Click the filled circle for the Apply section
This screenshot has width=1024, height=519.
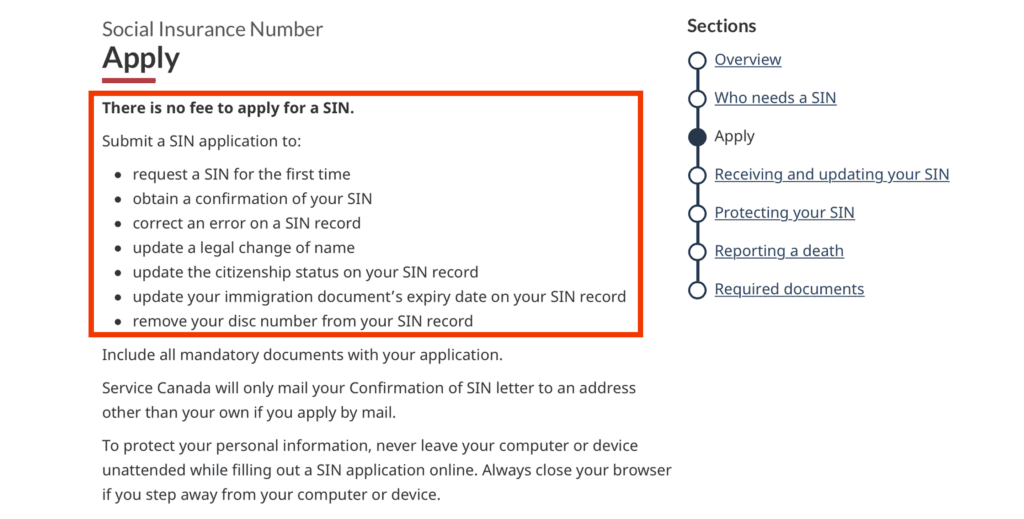[697, 137]
